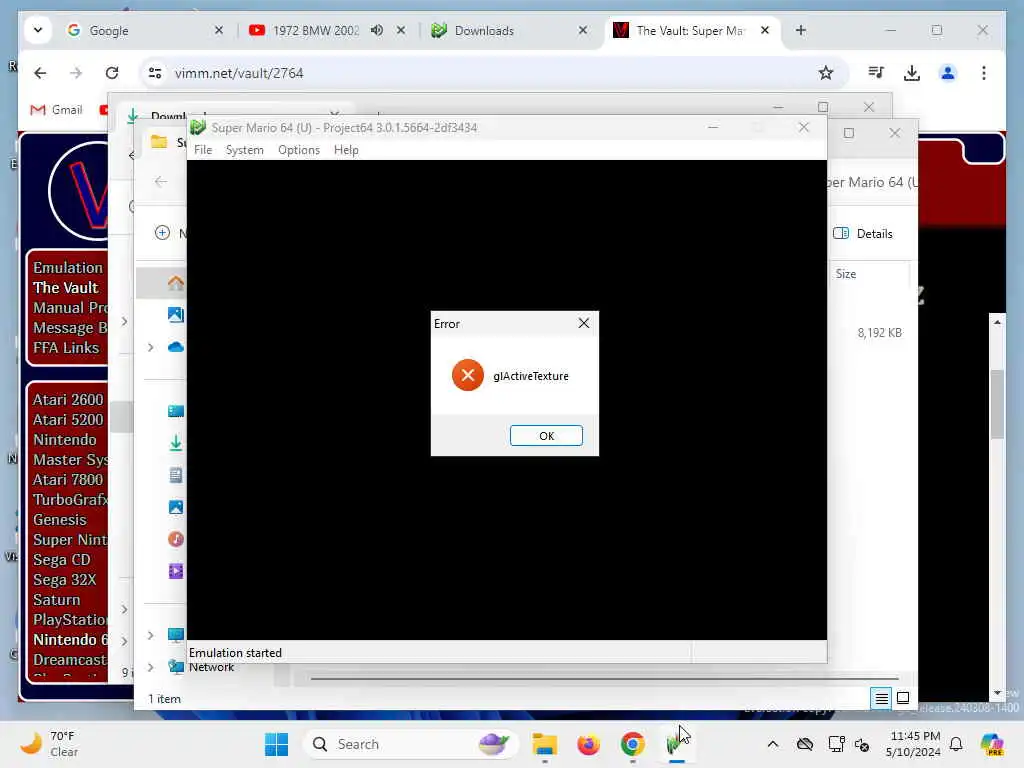Click the browser page vertical scrollbar thumb
Viewport: 1024px width, 768px height.
coord(997,404)
